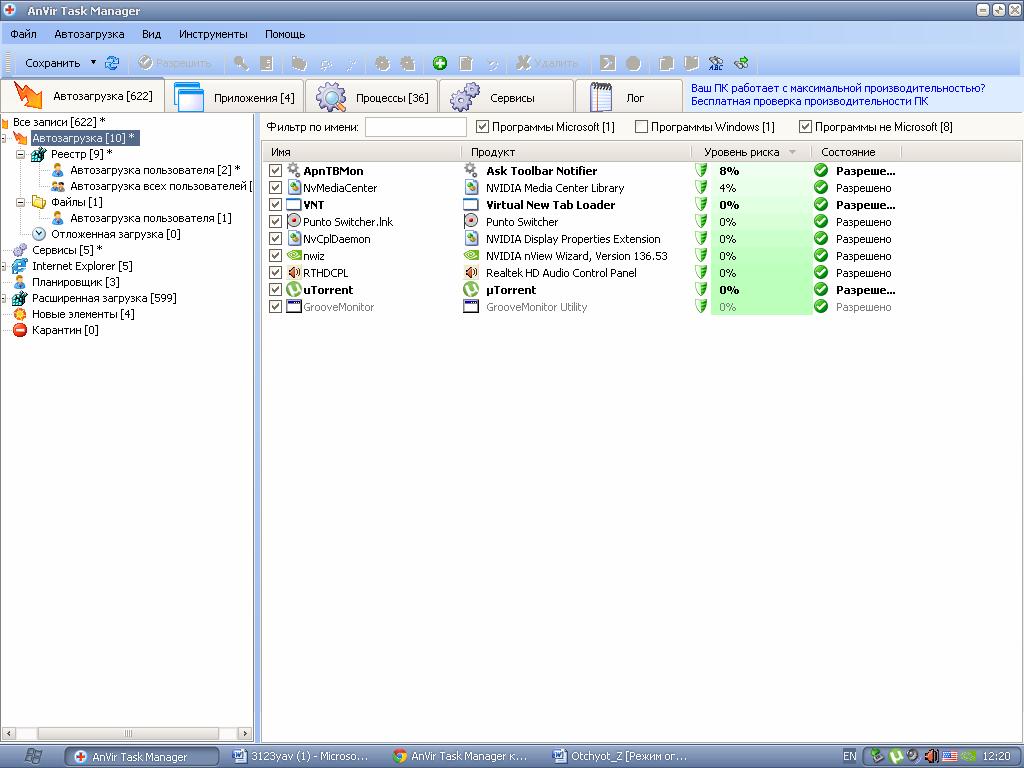Click the green double-arrow icon at toolbar end
The width and height of the screenshot is (1024, 768).
742,63
